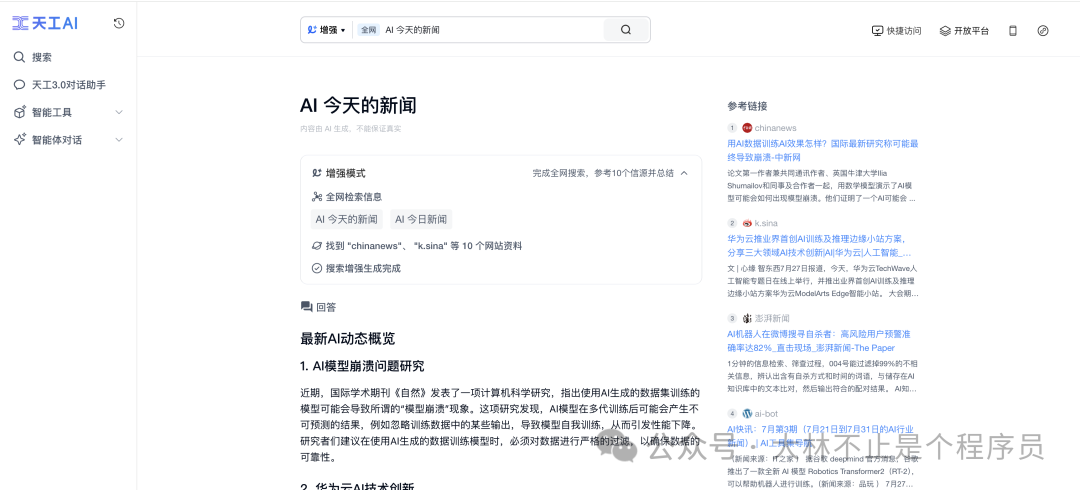Select the "AI 今日新闻" query chip
Screen dimensions: 1080x490
(x=421, y=220)
